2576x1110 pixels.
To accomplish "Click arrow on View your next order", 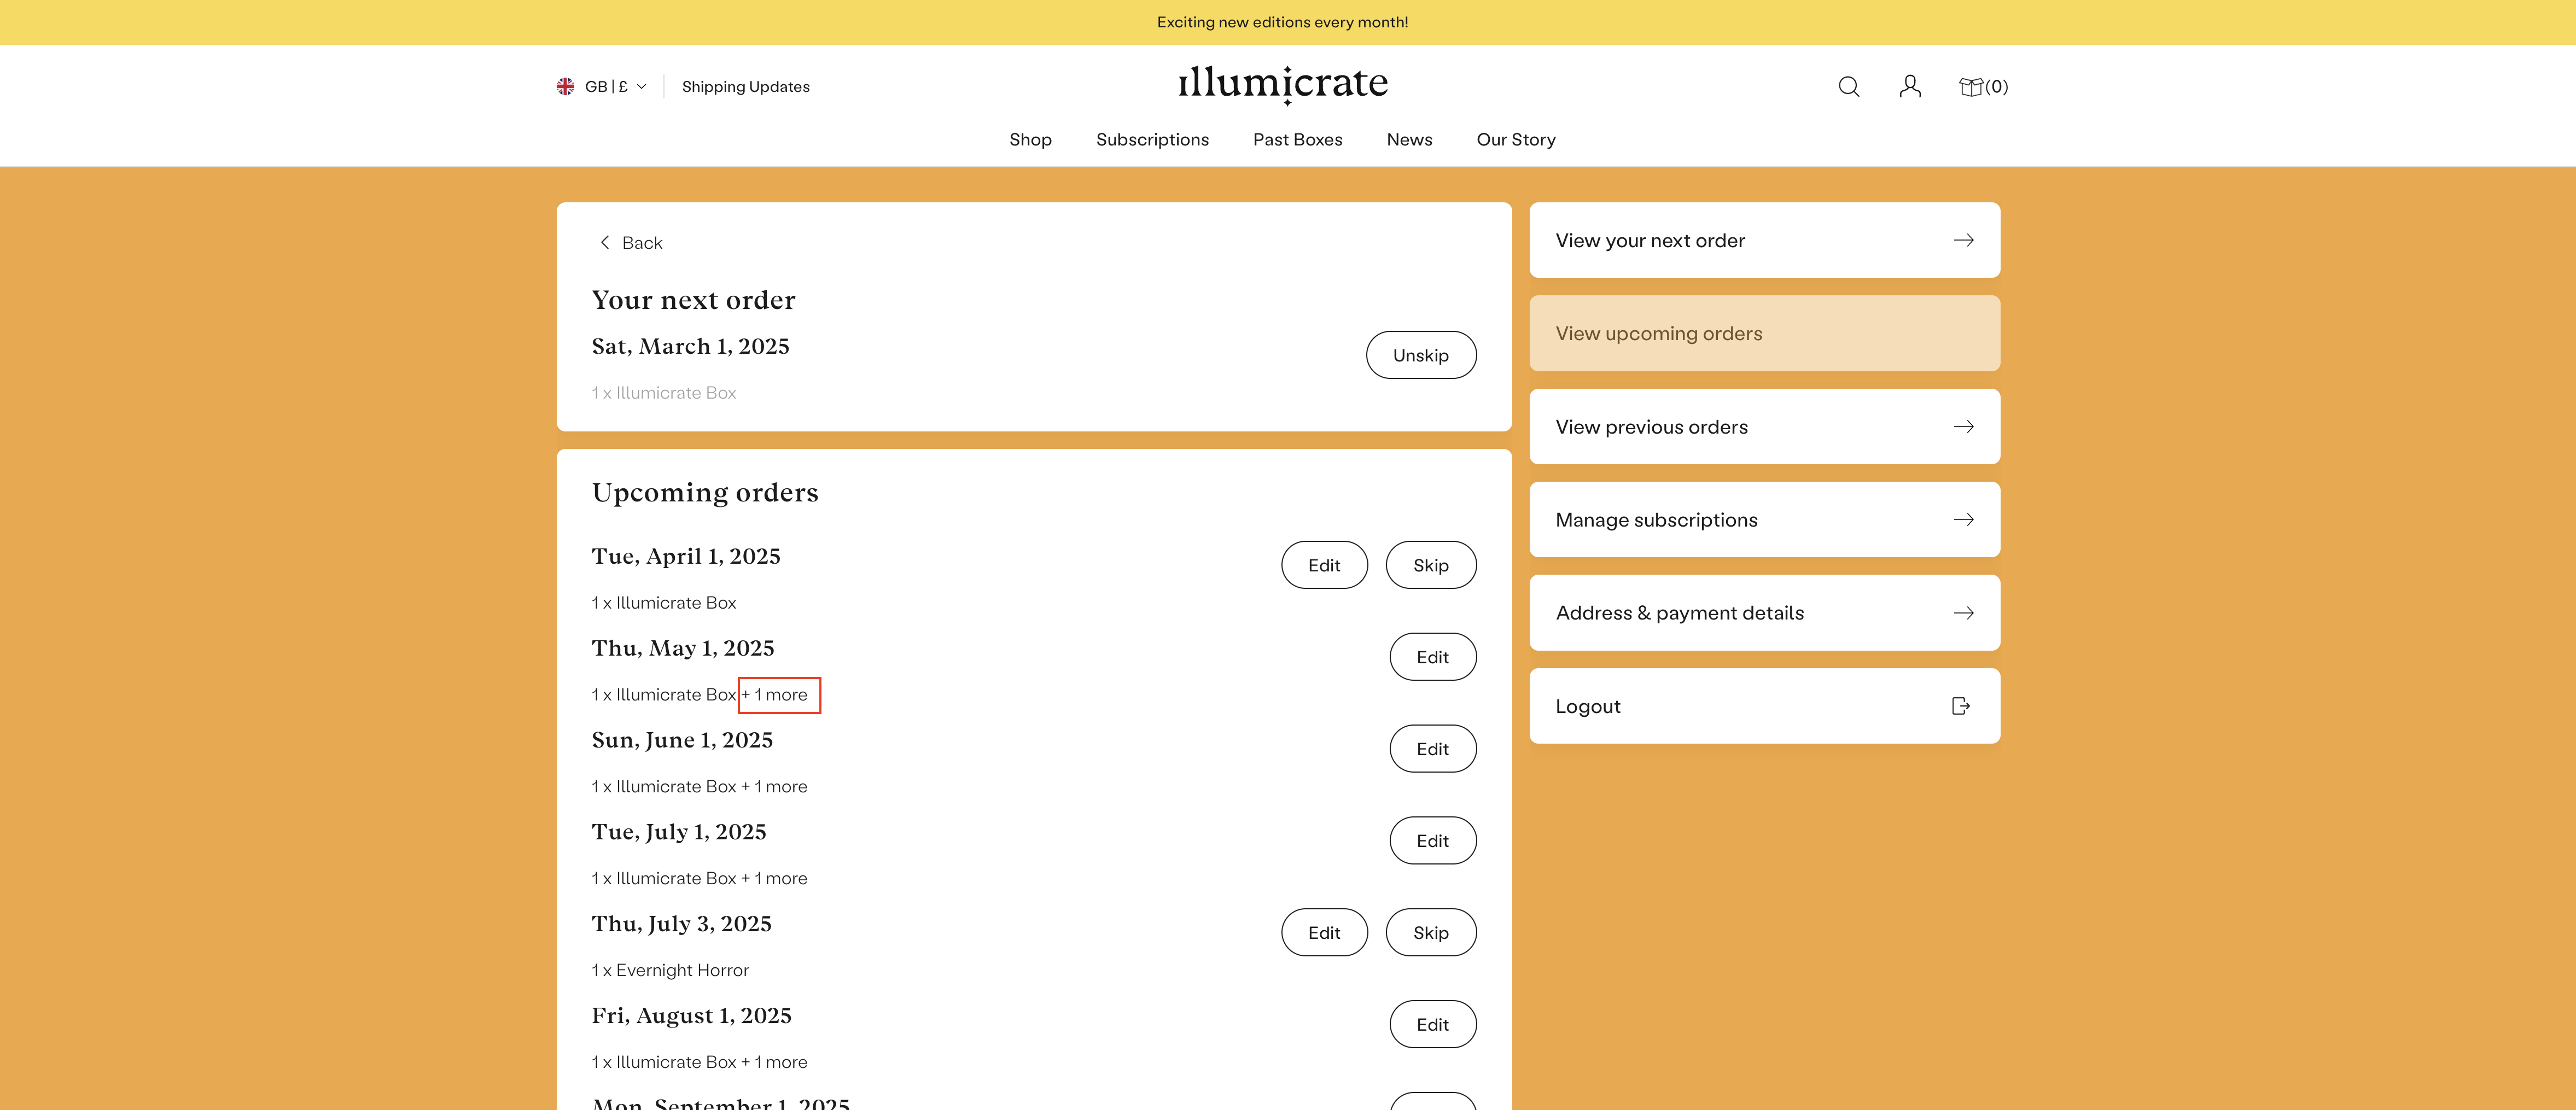I will [x=1963, y=241].
